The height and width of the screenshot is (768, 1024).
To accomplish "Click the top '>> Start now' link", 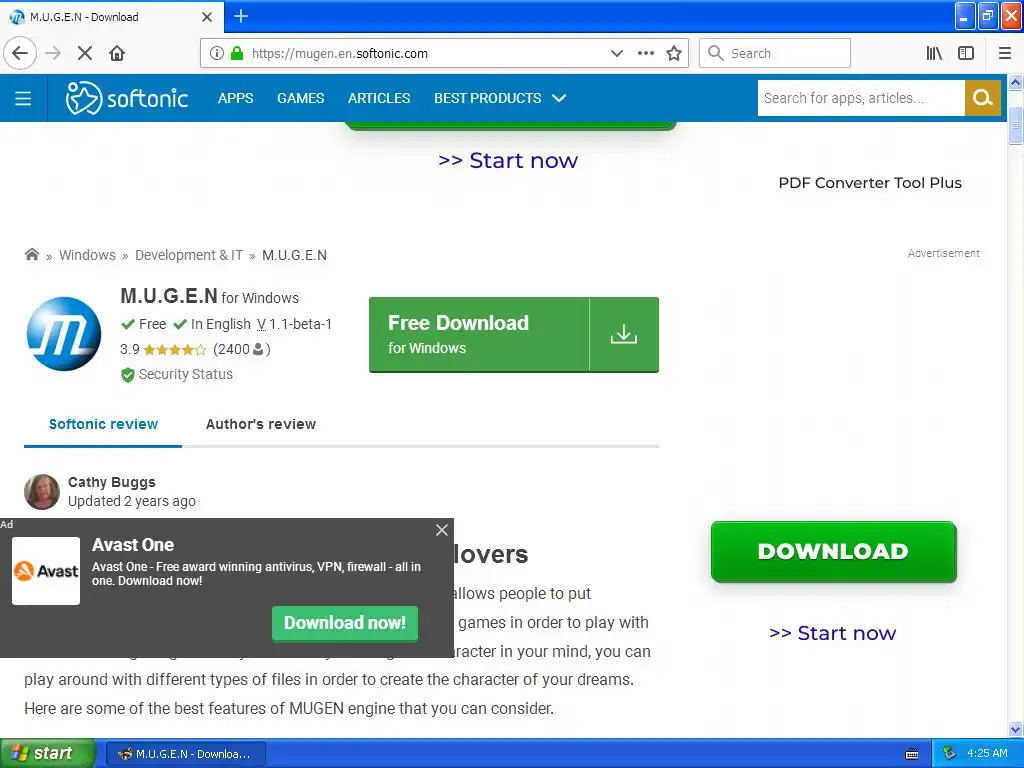I will point(508,161).
